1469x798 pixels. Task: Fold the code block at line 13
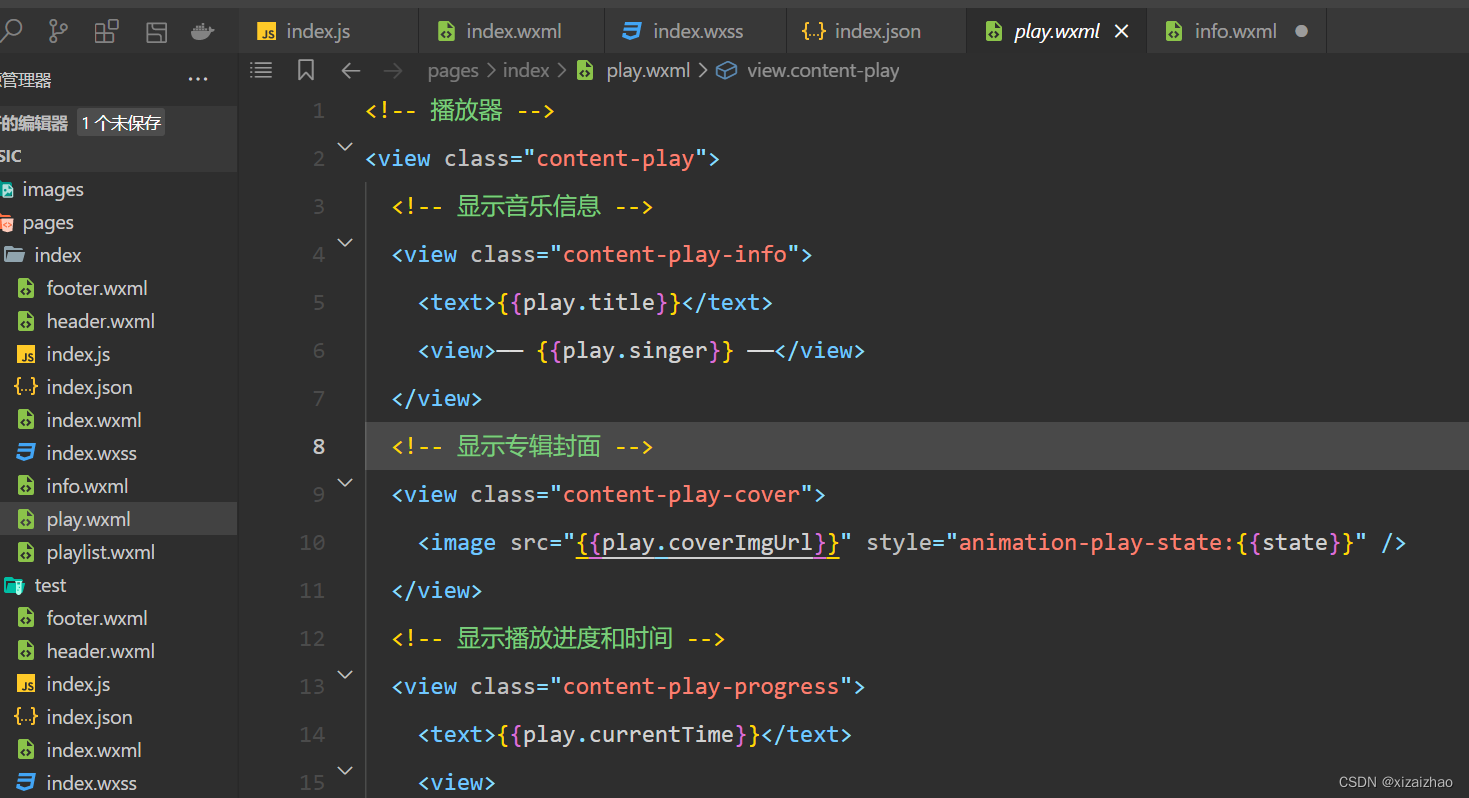(345, 675)
